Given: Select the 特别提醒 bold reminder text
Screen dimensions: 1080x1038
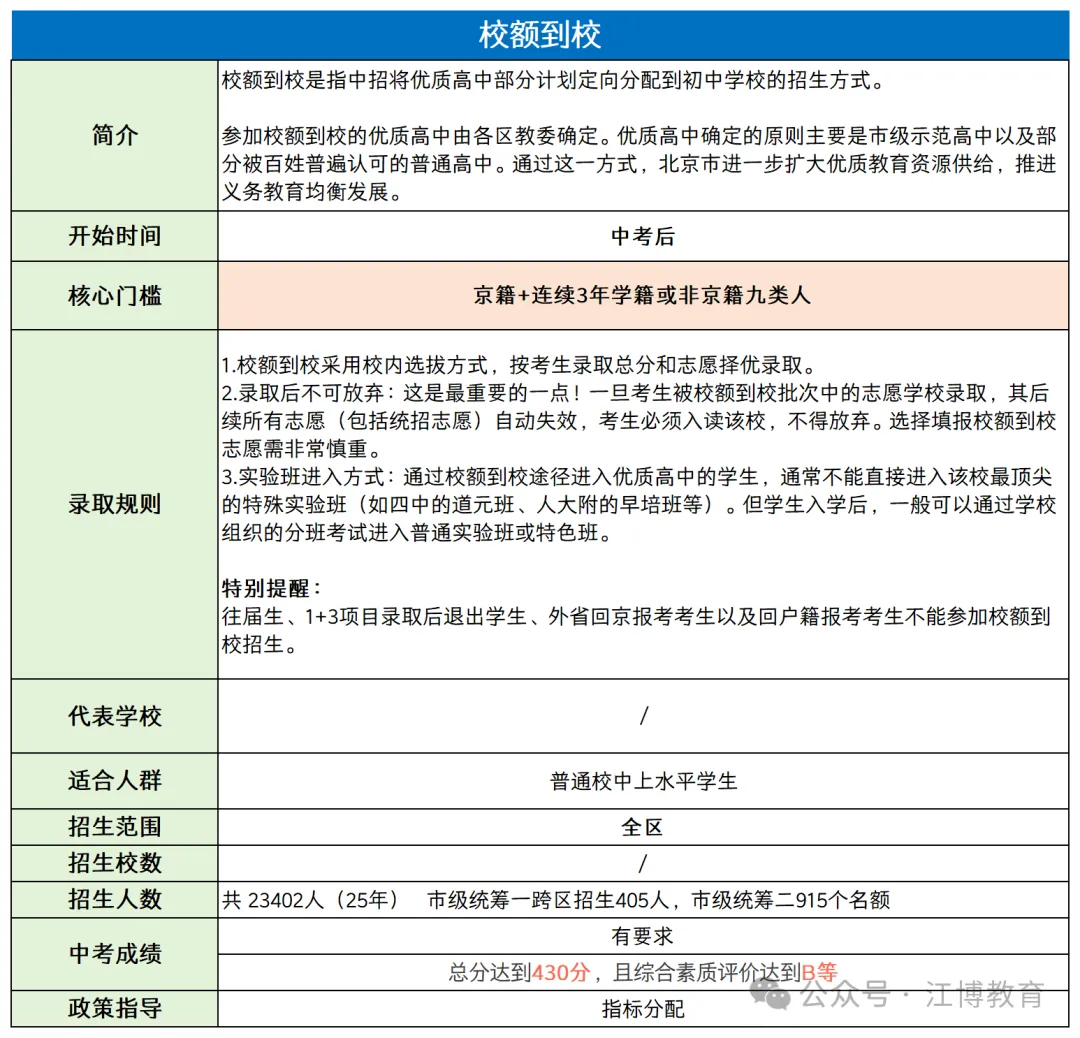Looking at the screenshot, I should click(258, 588).
